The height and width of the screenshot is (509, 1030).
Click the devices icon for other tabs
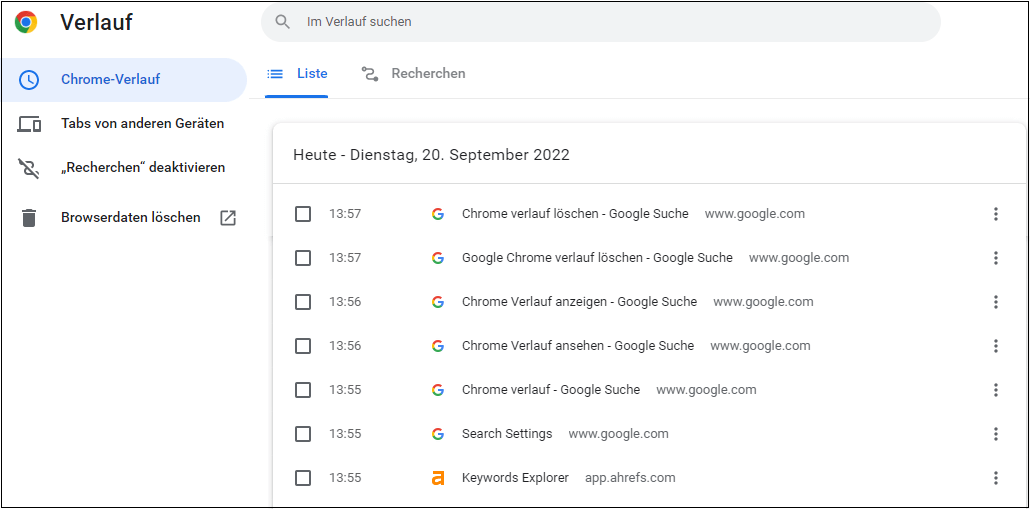coord(29,123)
